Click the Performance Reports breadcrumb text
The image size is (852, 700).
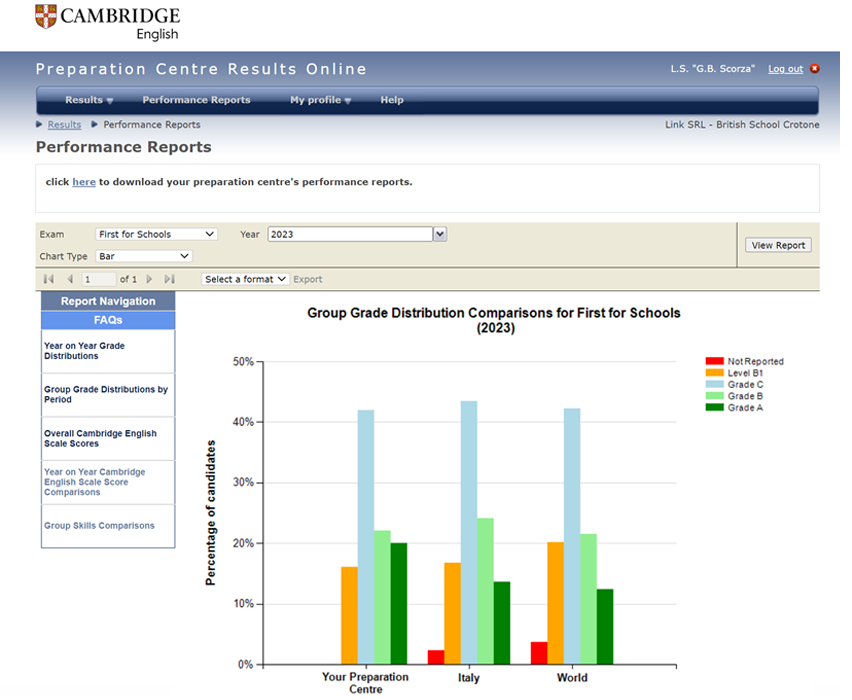tap(152, 124)
